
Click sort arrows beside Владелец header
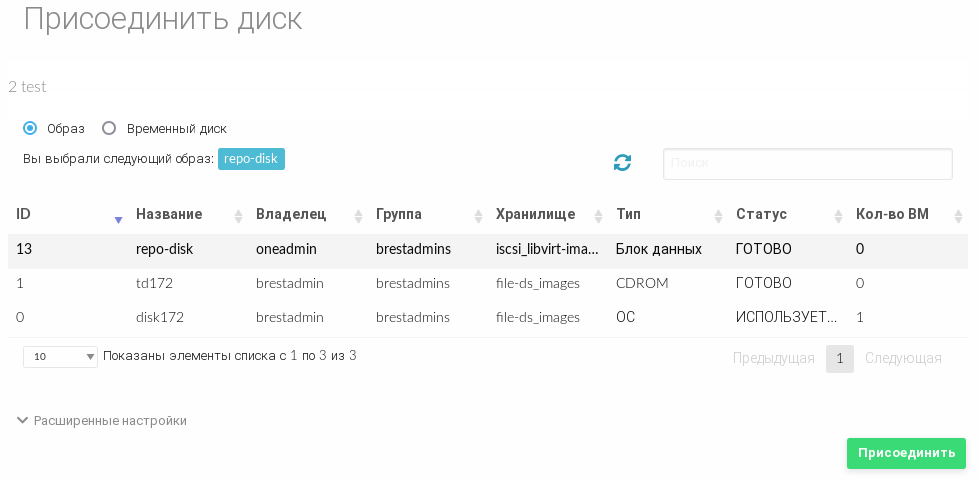click(358, 216)
